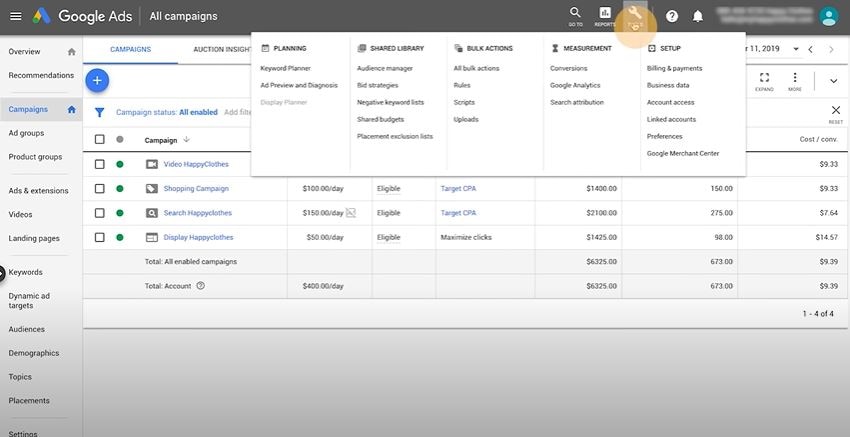Open the Campaign status All enabled filter
This screenshot has width=850, height=437.
tap(167, 112)
